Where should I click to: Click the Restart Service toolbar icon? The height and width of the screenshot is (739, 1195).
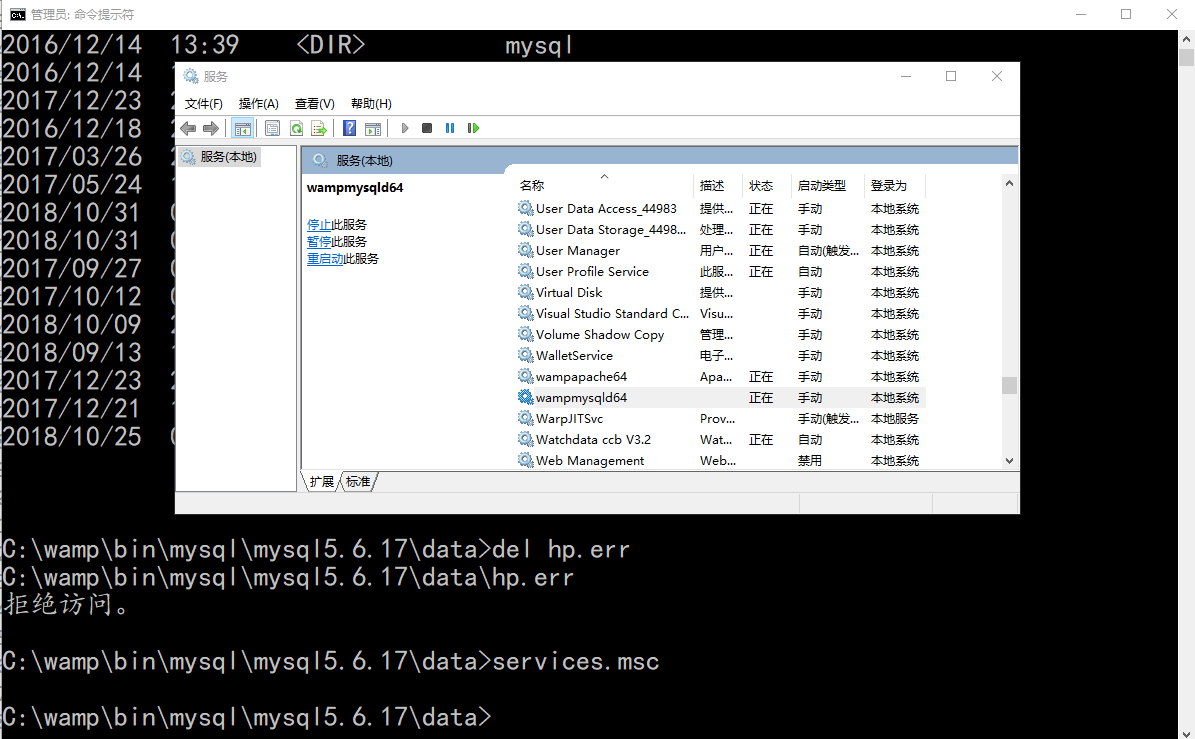[x=474, y=128]
